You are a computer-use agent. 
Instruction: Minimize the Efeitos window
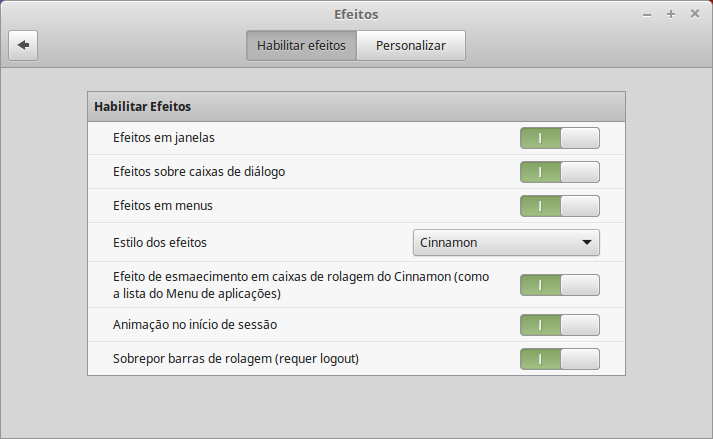647,14
